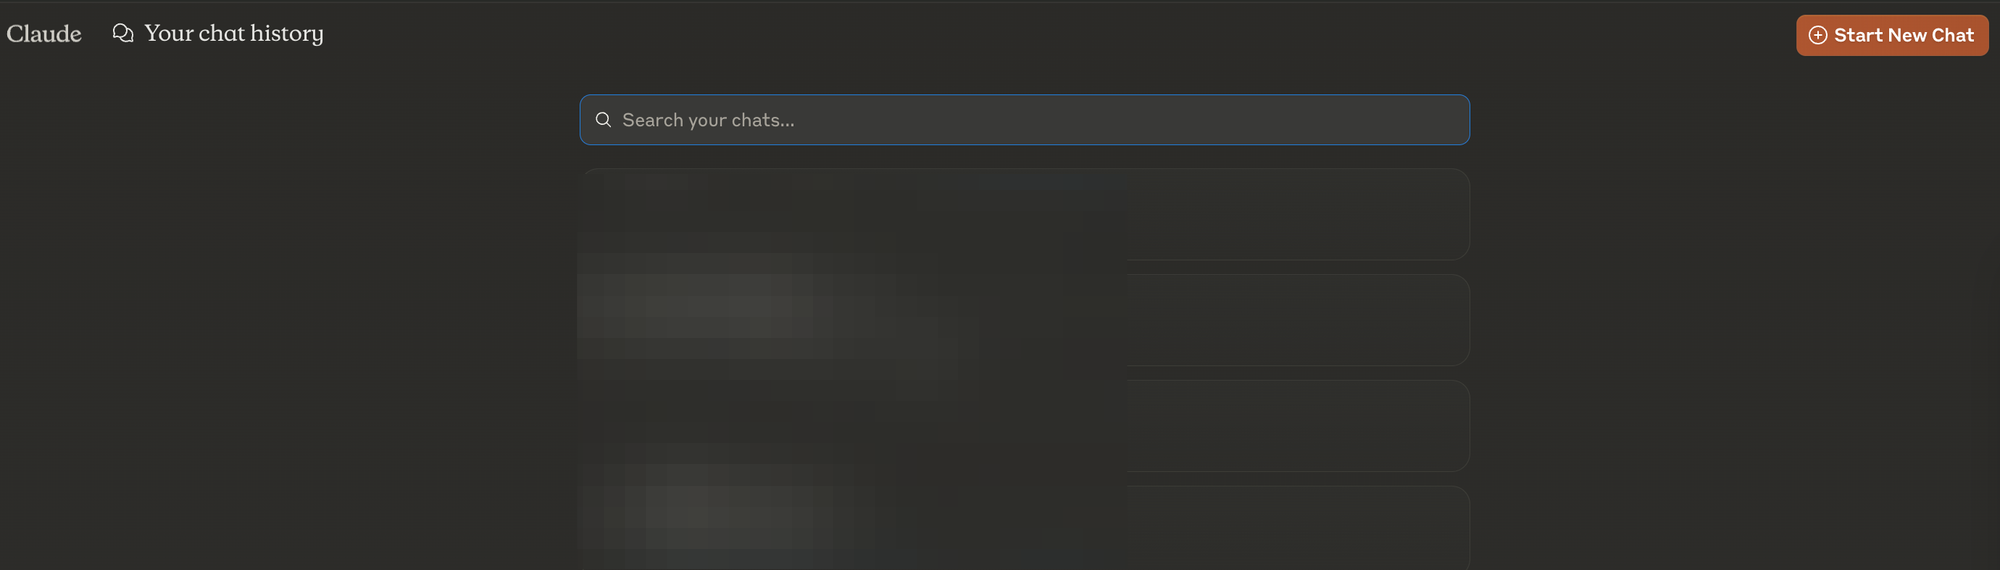Click the plus circle icon on Start New Chat

click(x=1818, y=35)
